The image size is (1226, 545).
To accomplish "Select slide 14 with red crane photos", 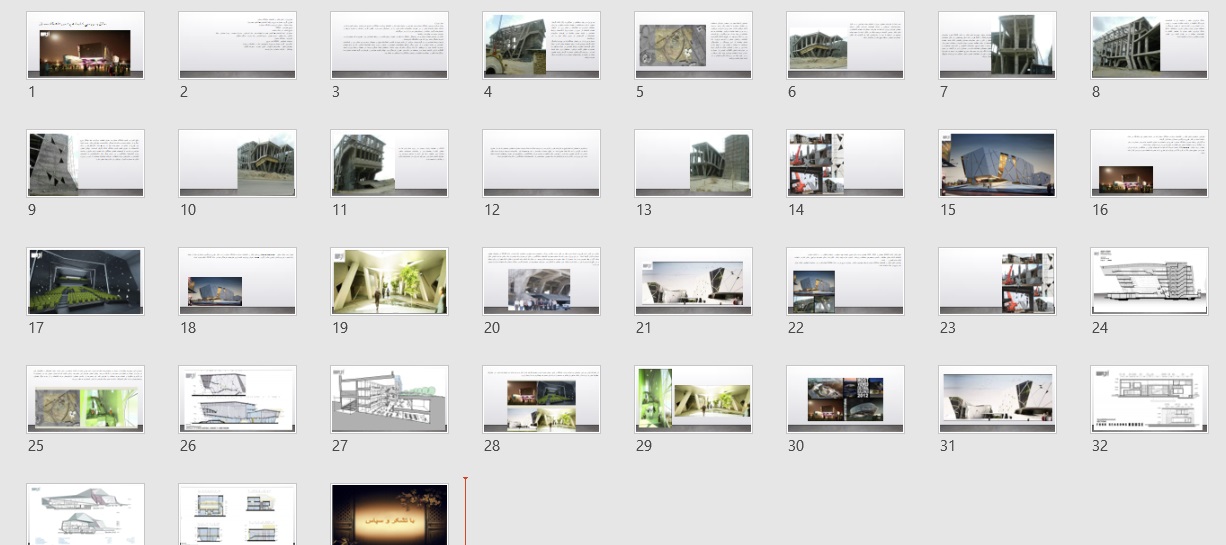I will (845, 163).
